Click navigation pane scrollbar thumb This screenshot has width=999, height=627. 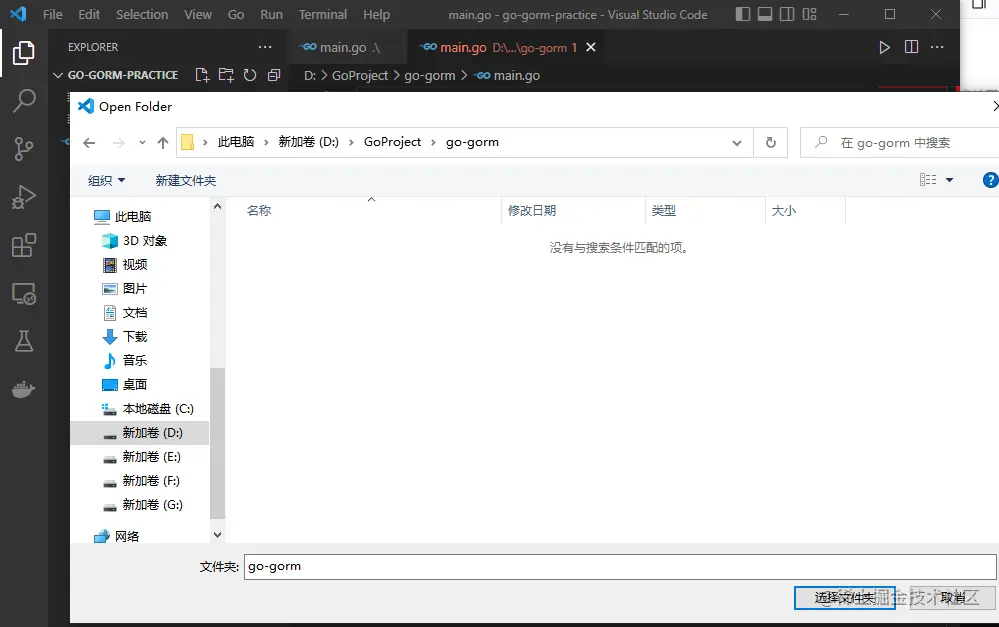coord(217,443)
